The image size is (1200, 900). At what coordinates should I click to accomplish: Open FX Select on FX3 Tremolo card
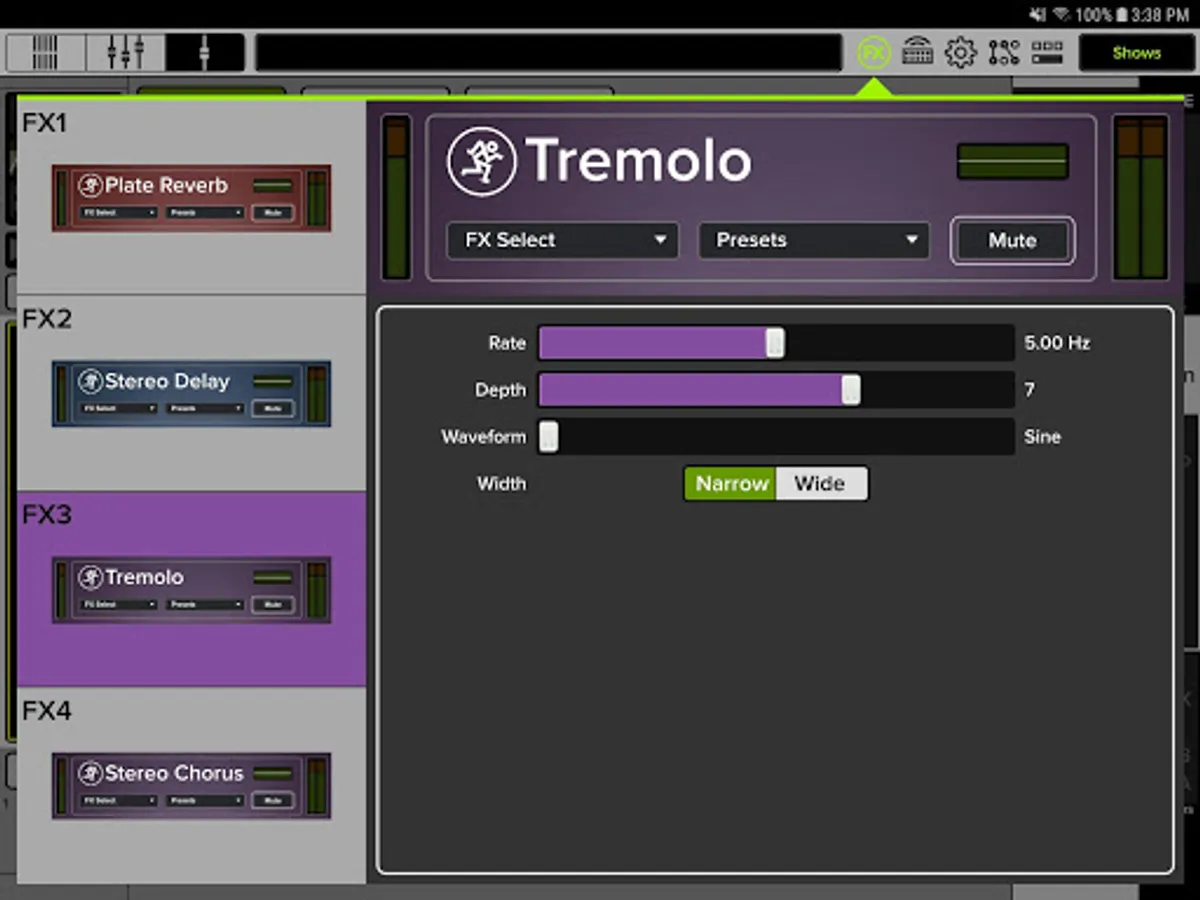click(119, 605)
